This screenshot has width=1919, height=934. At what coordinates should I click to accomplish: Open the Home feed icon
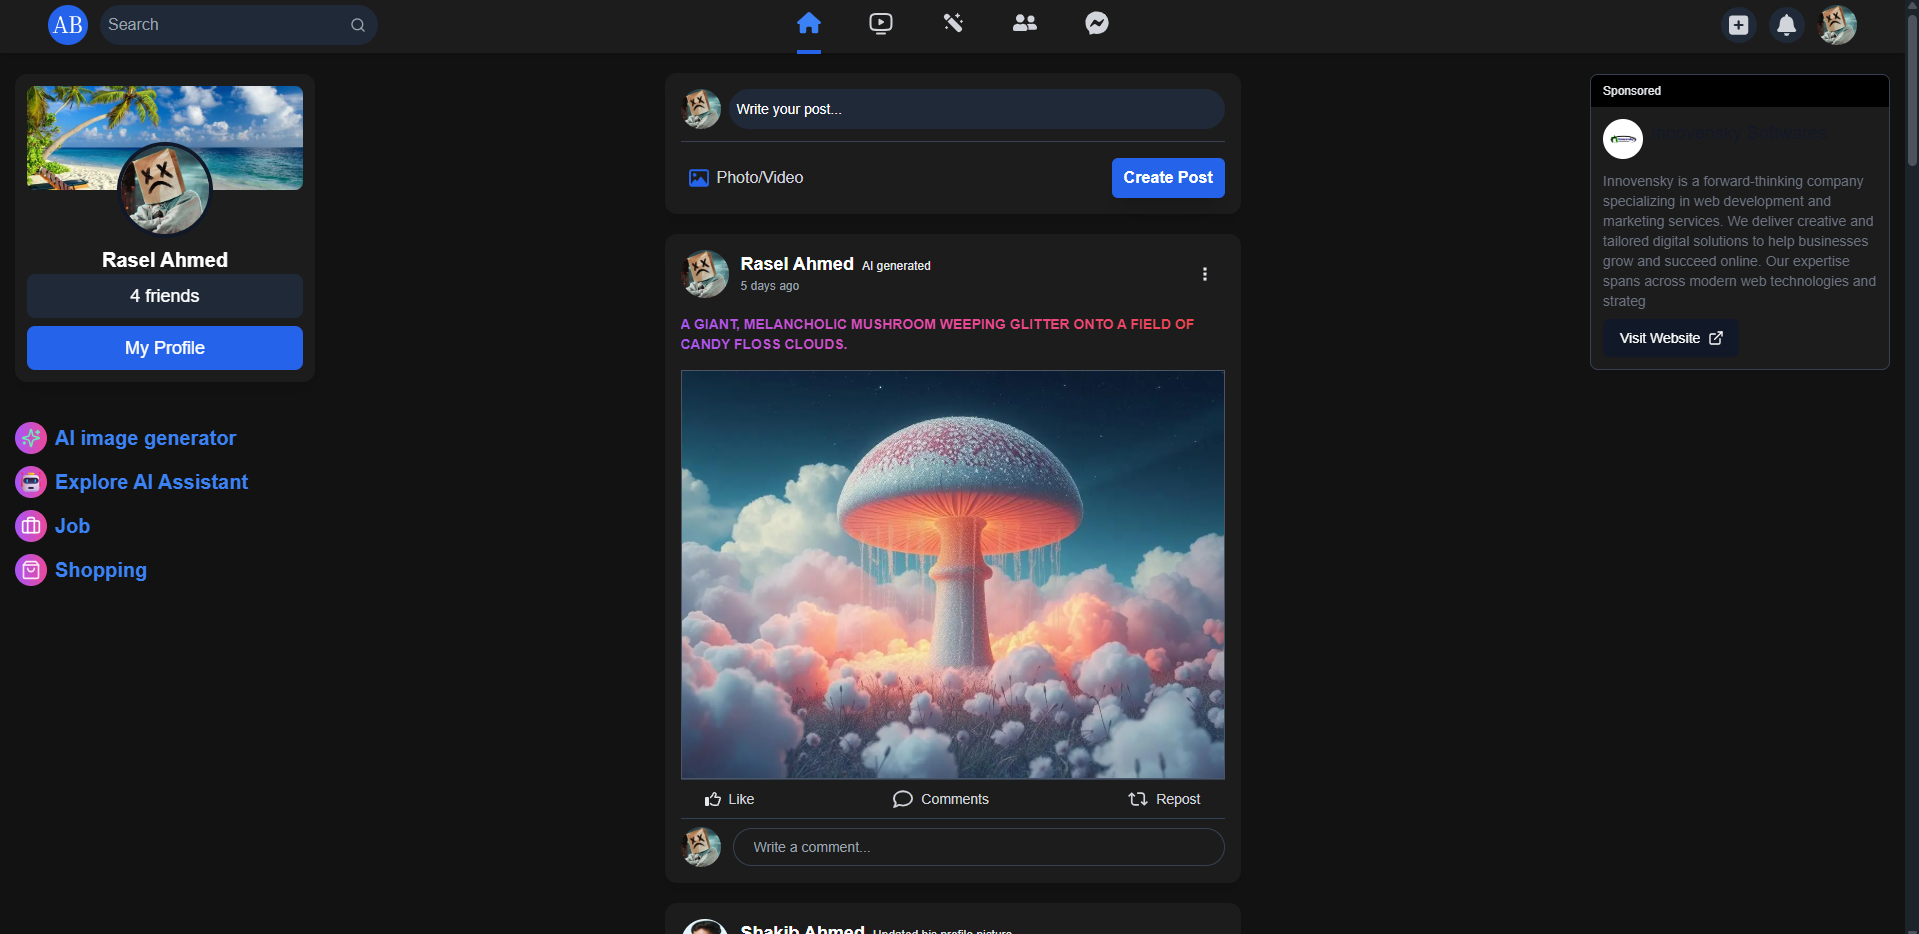point(808,23)
